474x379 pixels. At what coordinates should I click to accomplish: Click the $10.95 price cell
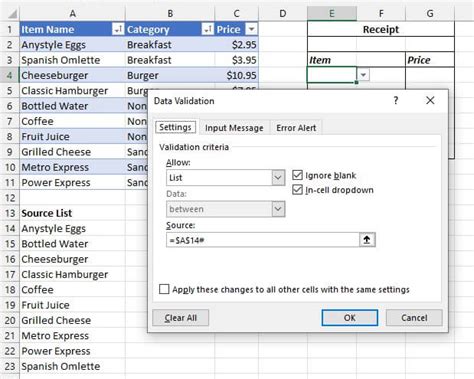pos(237,75)
